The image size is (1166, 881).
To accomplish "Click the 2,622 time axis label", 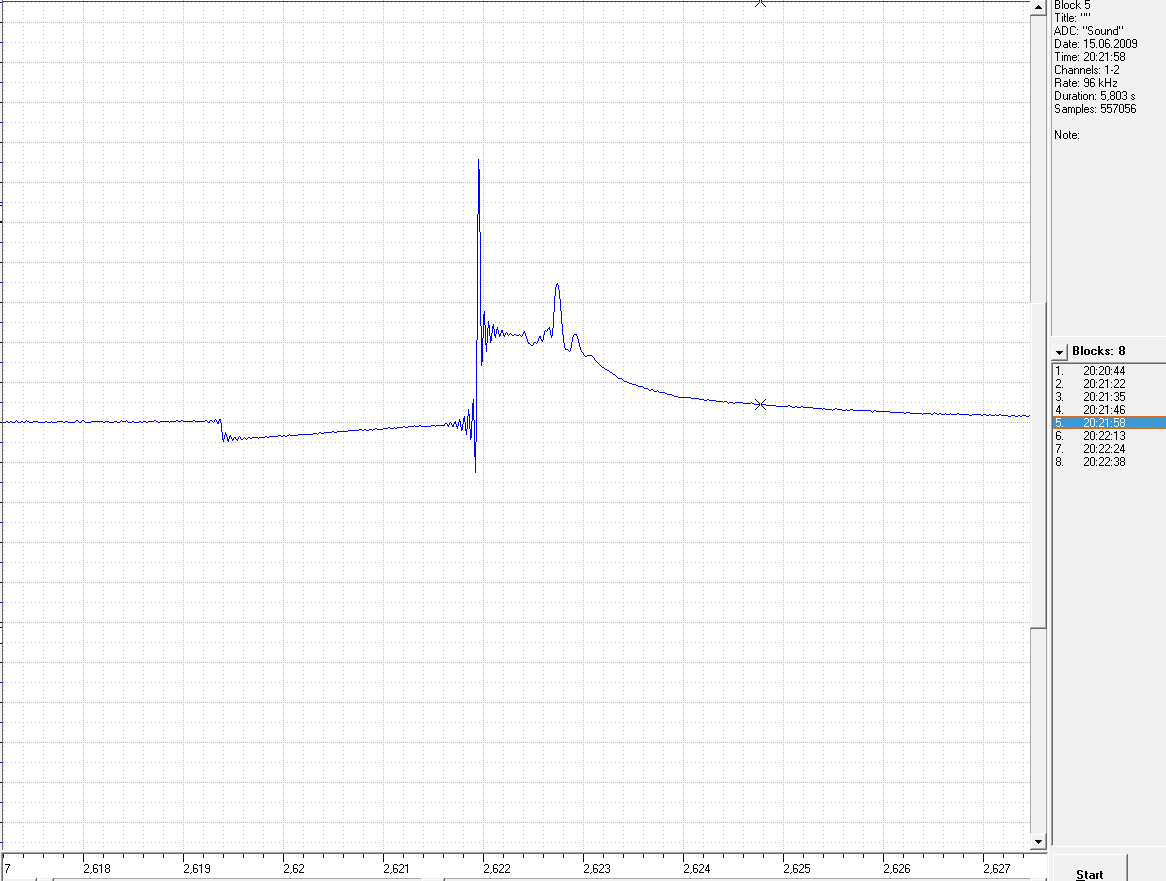I will pos(497,868).
